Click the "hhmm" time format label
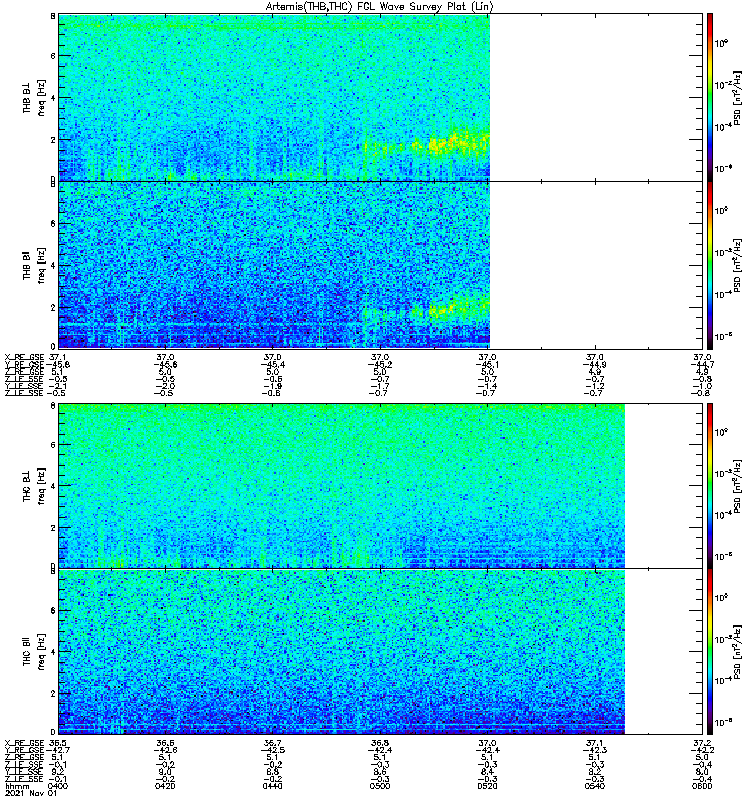Screen dimensions: 750x800 click(18, 786)
